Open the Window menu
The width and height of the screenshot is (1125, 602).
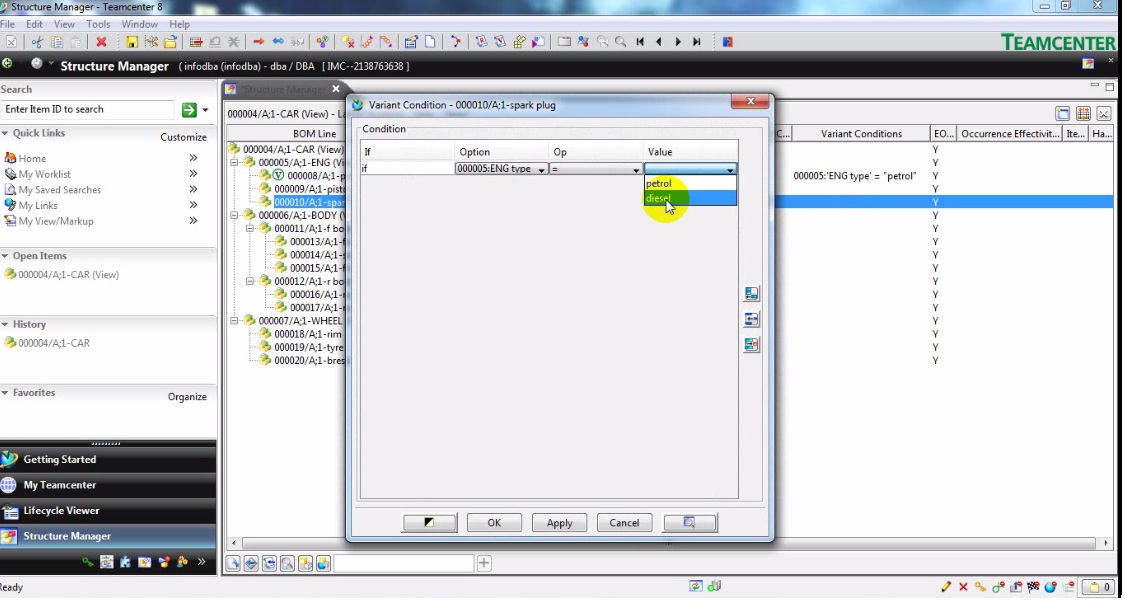(140, 24)
